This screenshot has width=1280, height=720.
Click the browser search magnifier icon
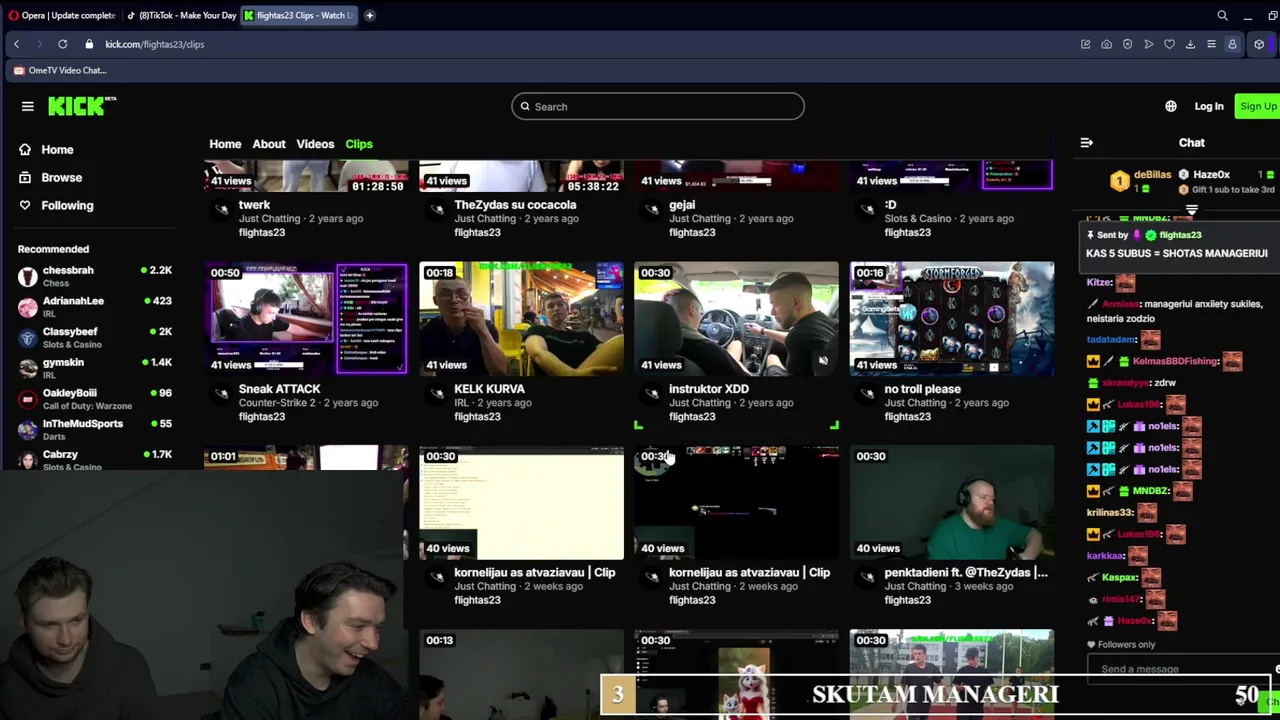click(1222, 15)
